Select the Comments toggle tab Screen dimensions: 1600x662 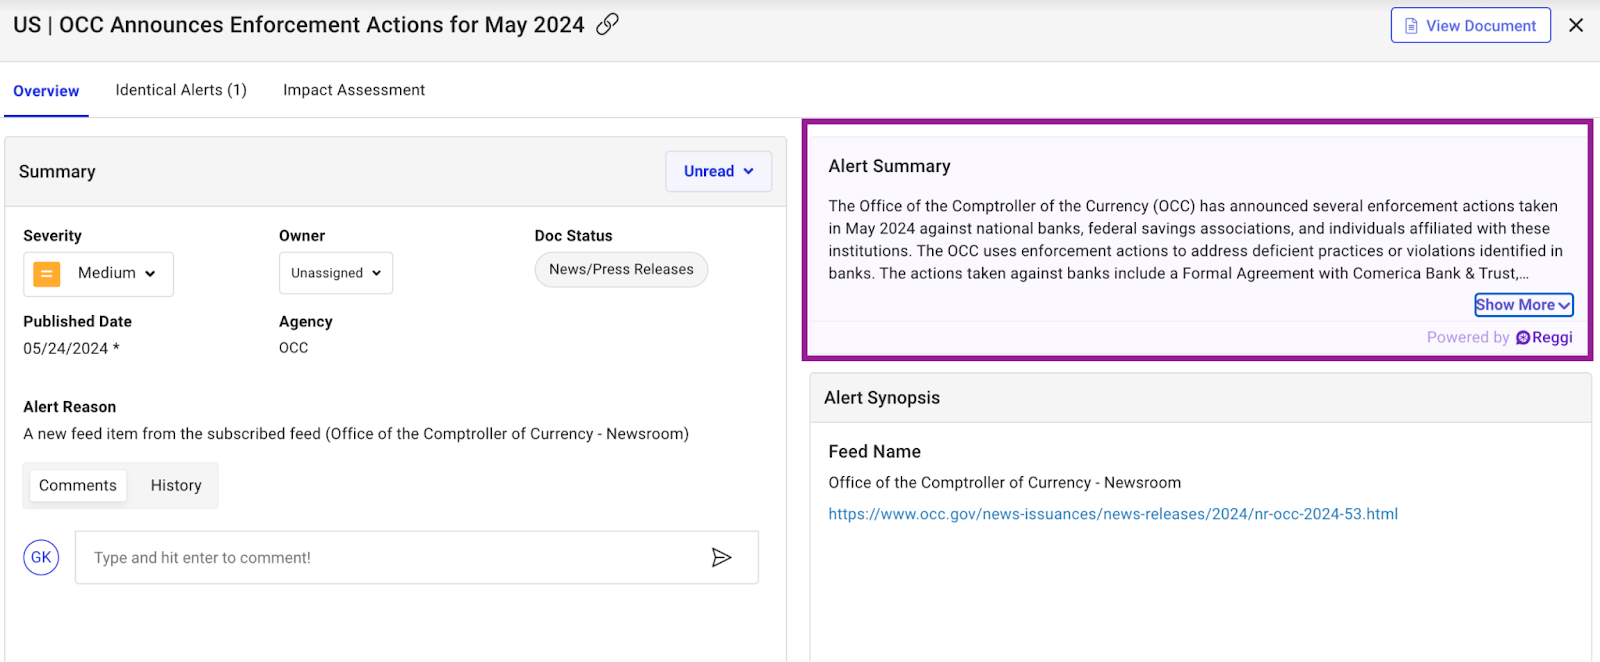tap(78, 486)
